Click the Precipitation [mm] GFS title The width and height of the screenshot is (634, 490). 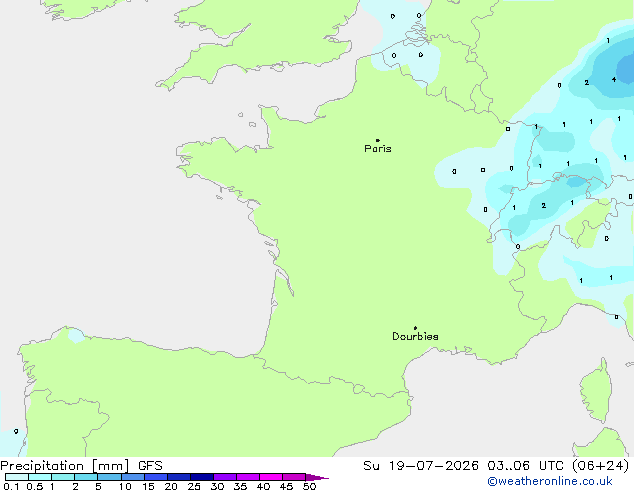pyautogui.click(x=81, y=466)
